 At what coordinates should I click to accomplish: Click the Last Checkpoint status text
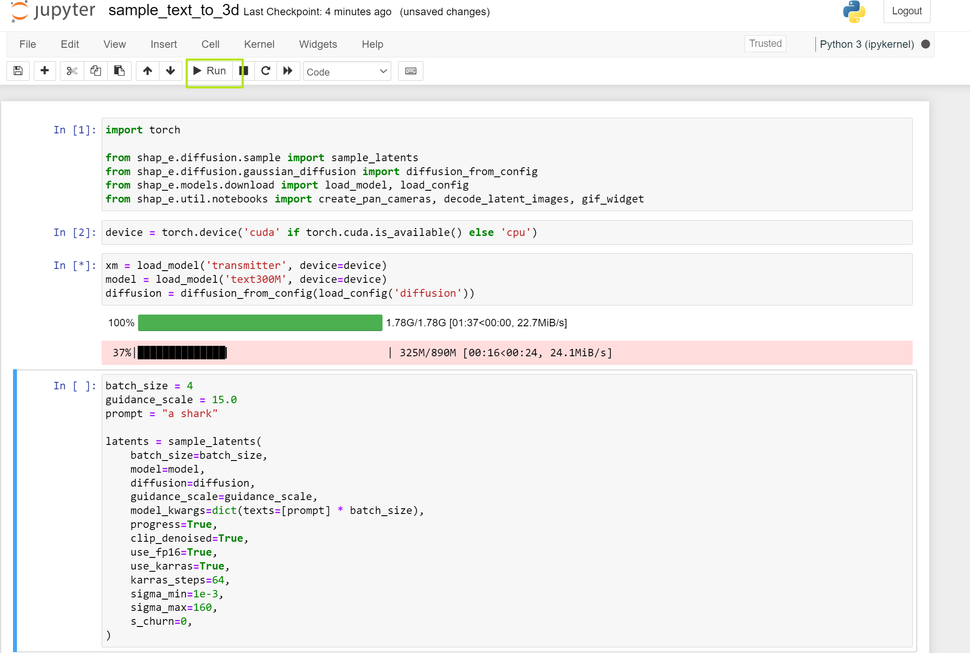(317, 12)
